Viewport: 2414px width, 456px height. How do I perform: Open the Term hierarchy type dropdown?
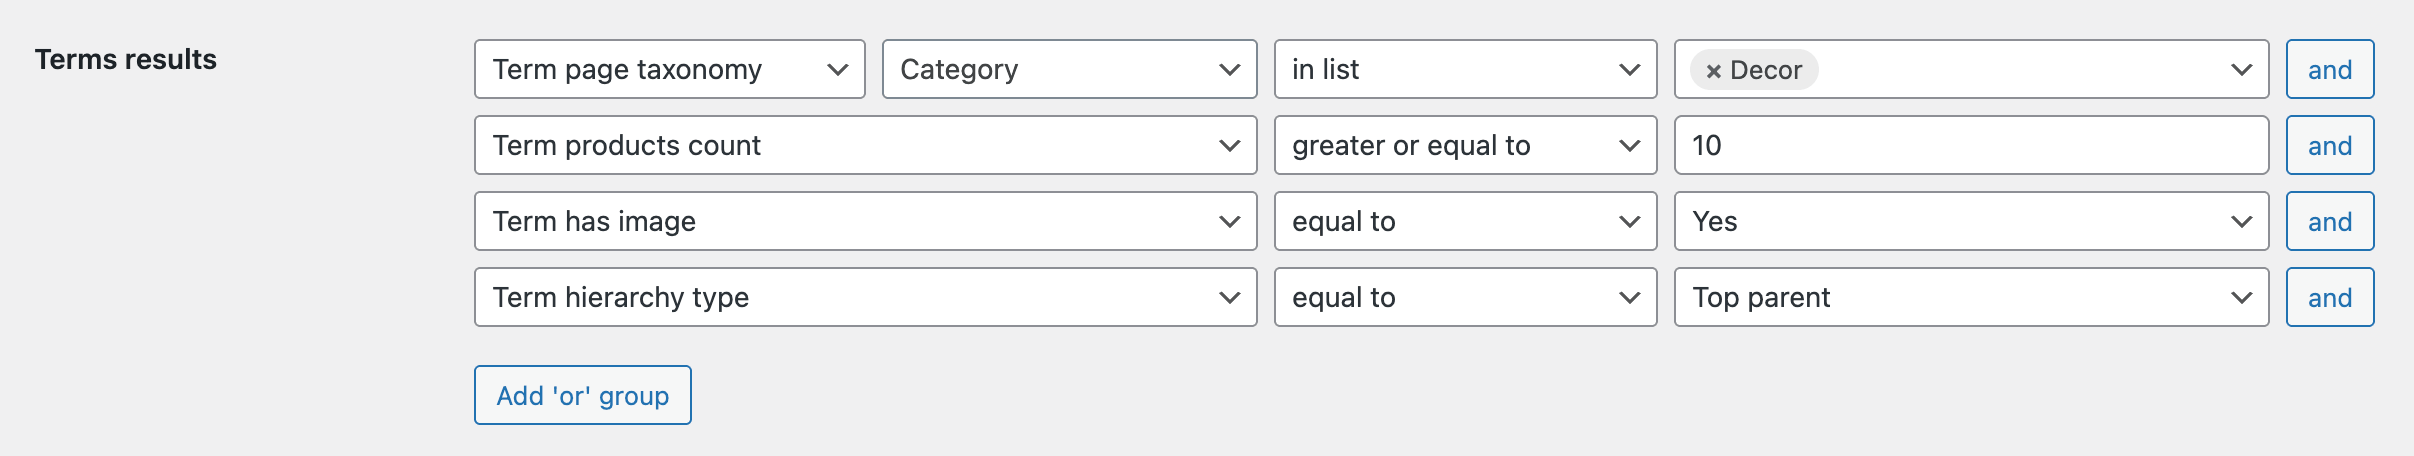(865, 297)
